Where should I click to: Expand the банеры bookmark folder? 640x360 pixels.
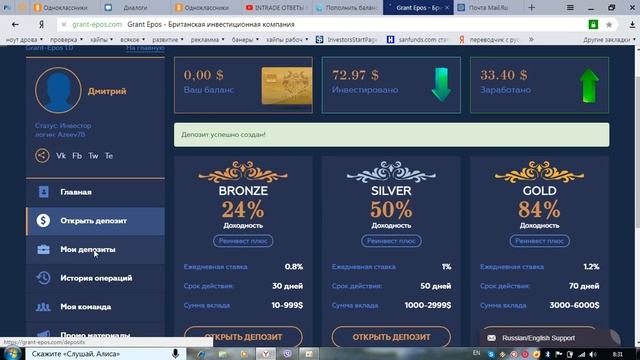245,40
